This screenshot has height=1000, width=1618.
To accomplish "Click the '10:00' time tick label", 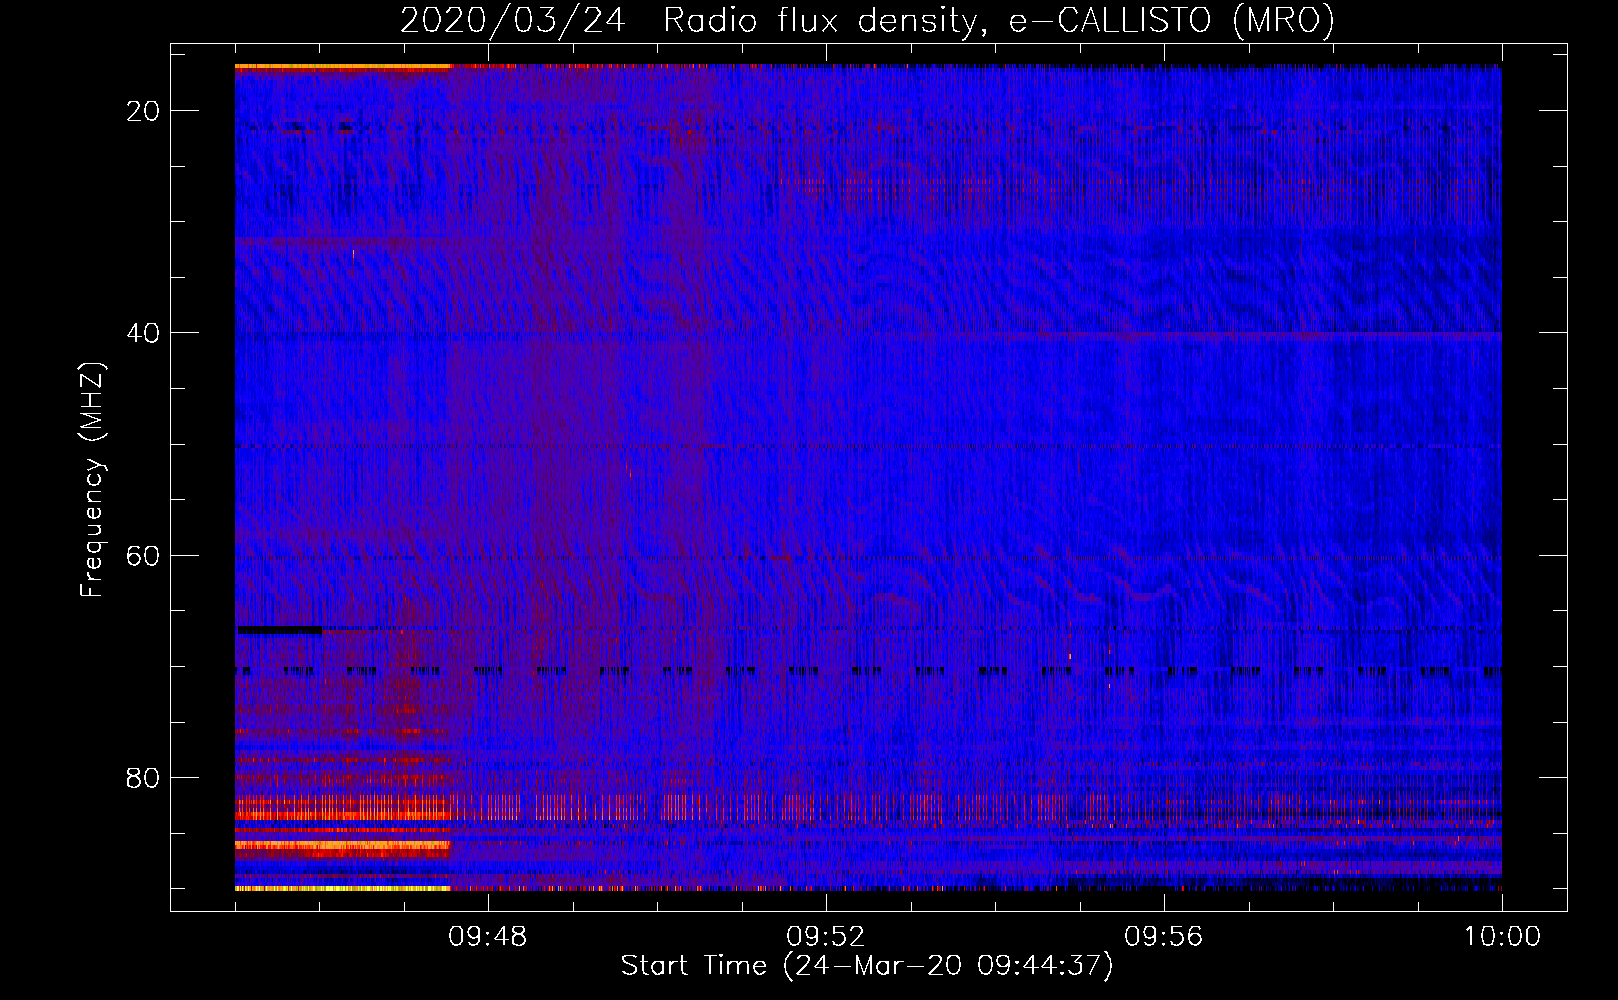I will point(1502,937).
